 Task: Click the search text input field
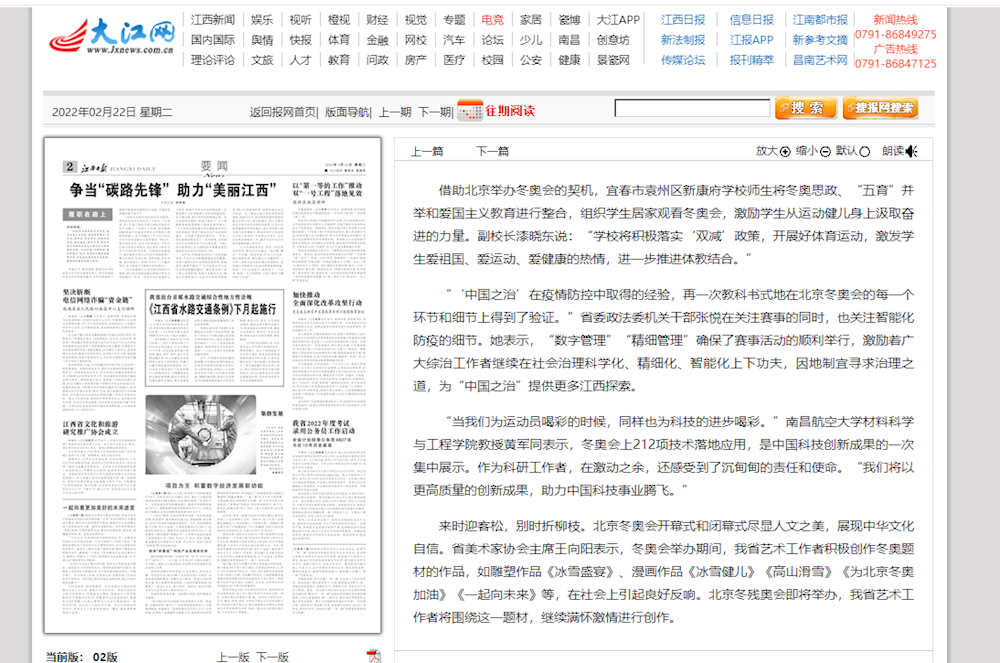(692, 108)
